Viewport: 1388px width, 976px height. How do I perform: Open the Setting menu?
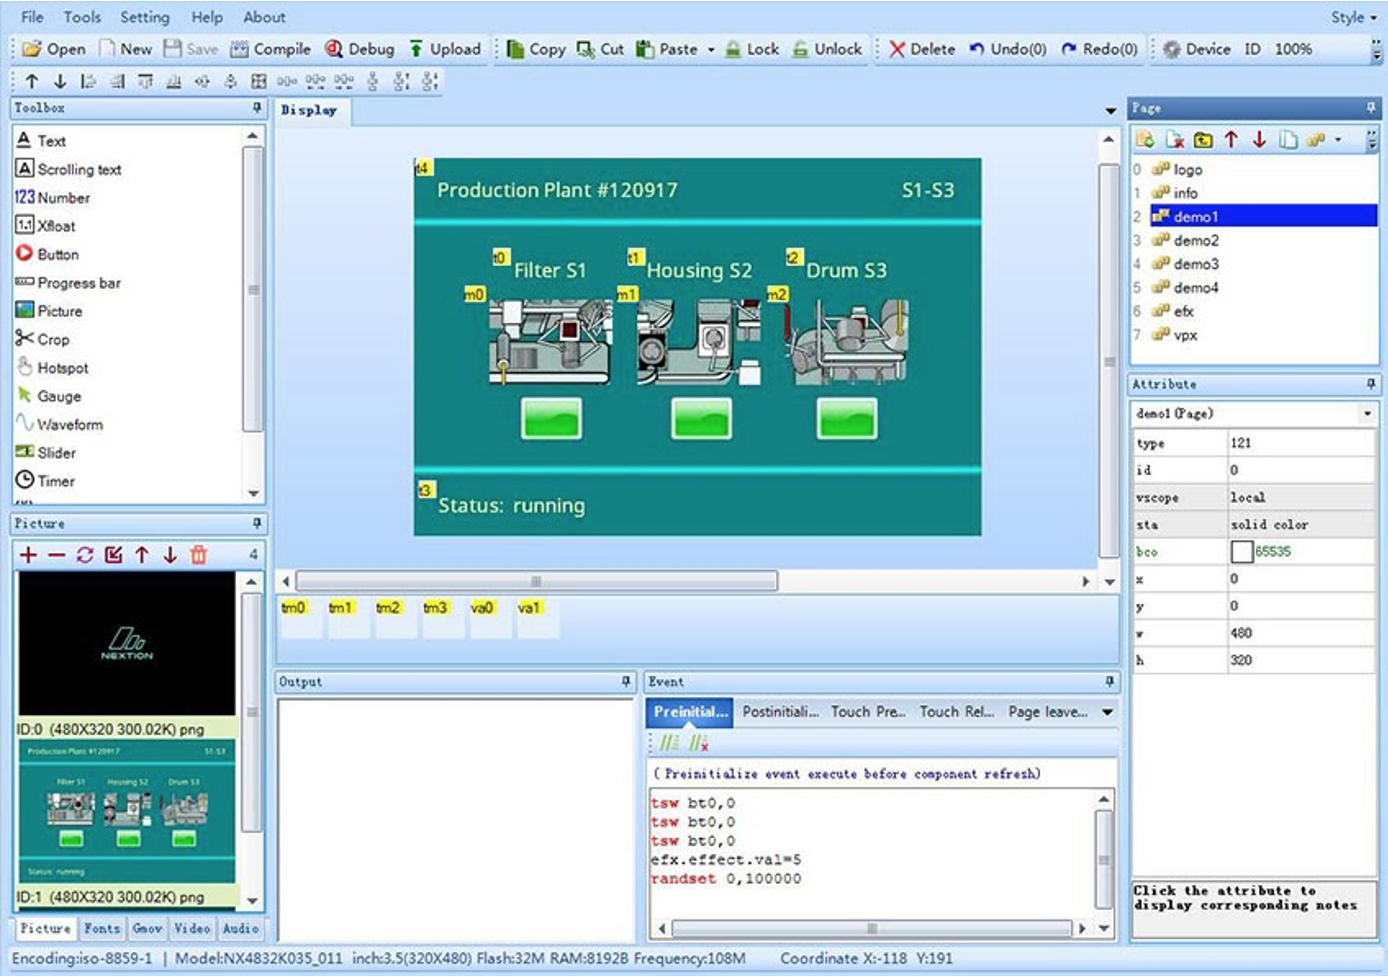[145, 17]
